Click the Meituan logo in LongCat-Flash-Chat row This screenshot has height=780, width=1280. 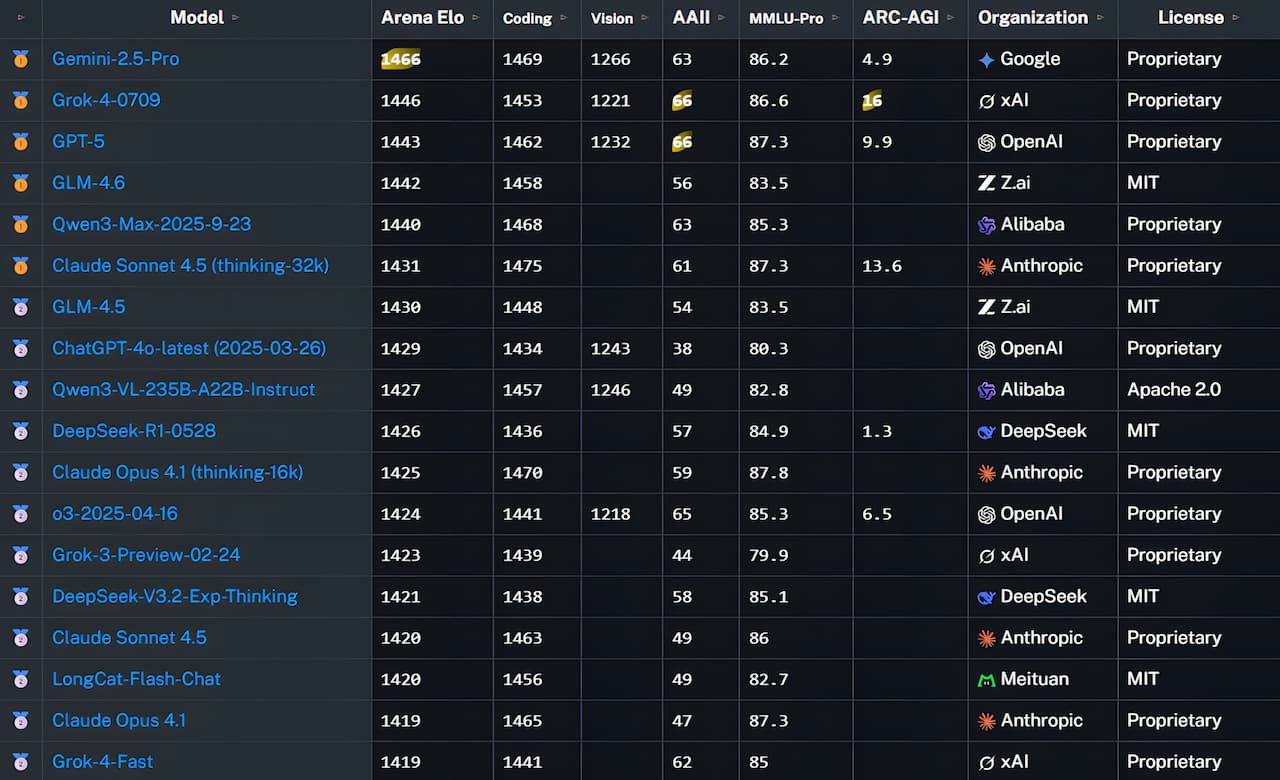(987, 680)
